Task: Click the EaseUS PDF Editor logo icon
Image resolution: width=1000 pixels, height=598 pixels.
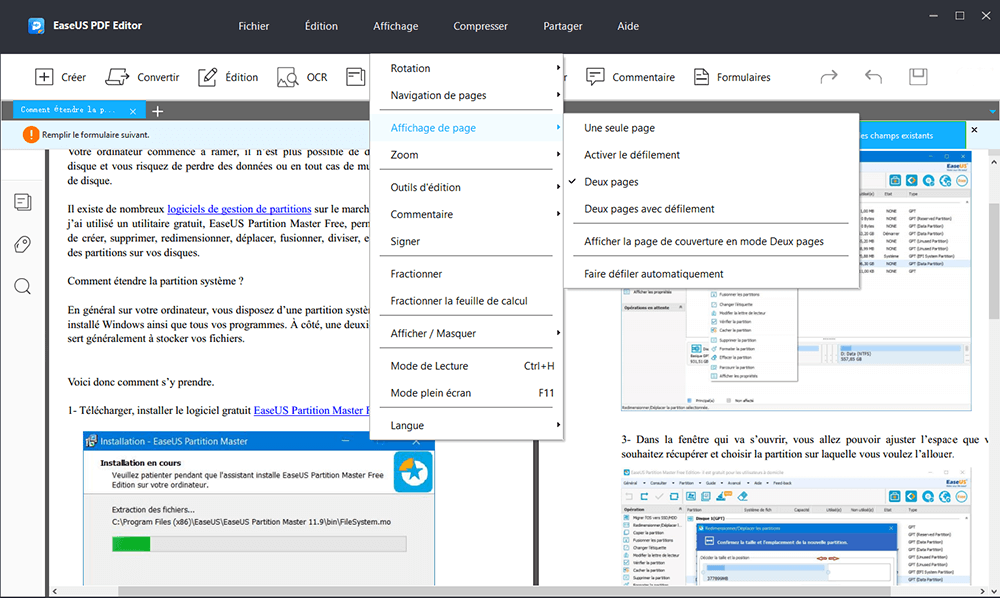Action: pos(36,26)
